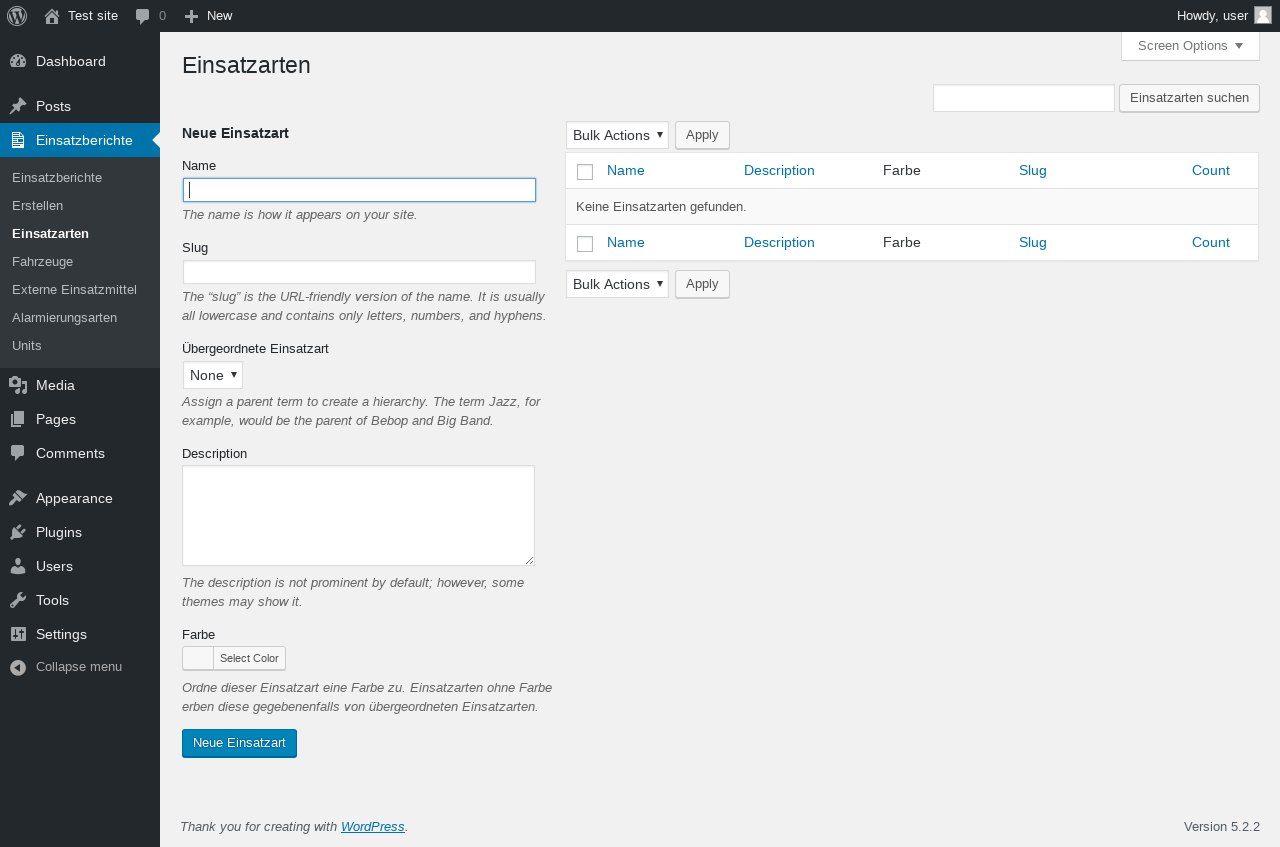Click the Plugins plug icon
Image resolution: width=1280 pixels, height=847 pixels.
coord(18,532)
